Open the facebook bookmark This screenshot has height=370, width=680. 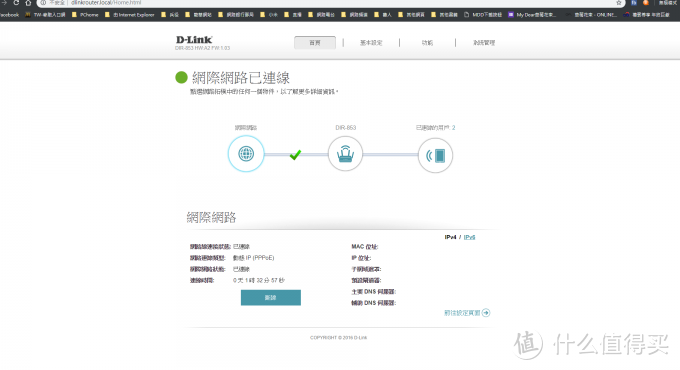point(10,15)
